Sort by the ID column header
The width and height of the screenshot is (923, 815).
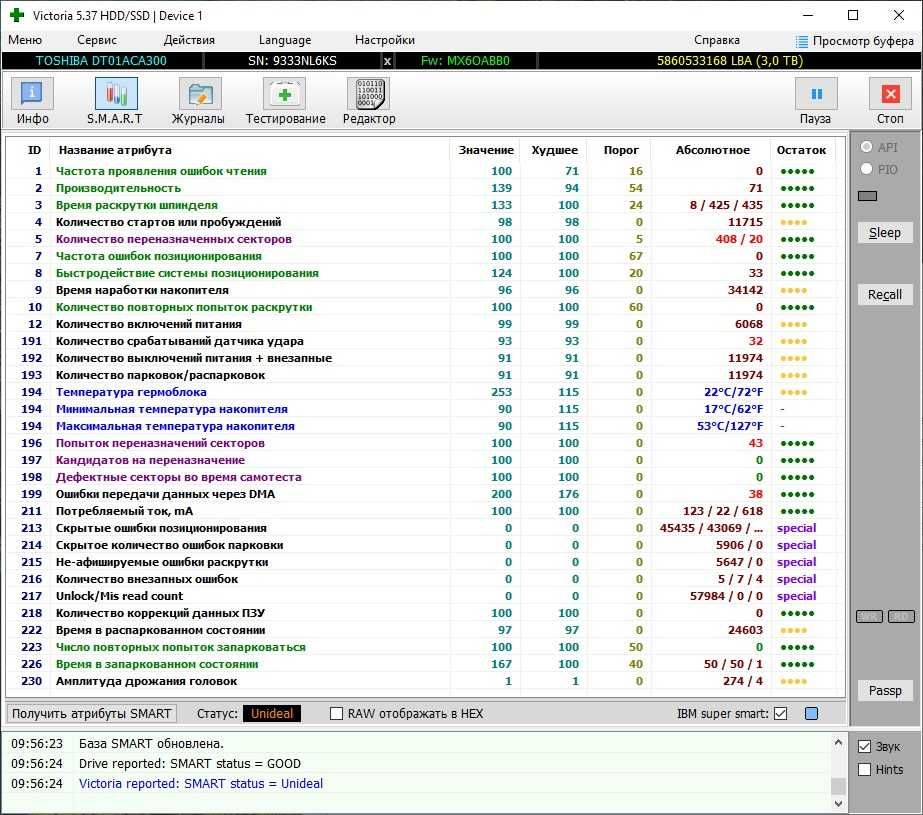pos(35,150)
